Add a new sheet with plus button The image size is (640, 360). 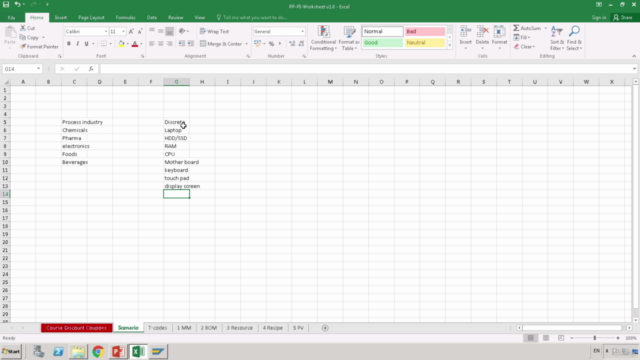[325, 328]
